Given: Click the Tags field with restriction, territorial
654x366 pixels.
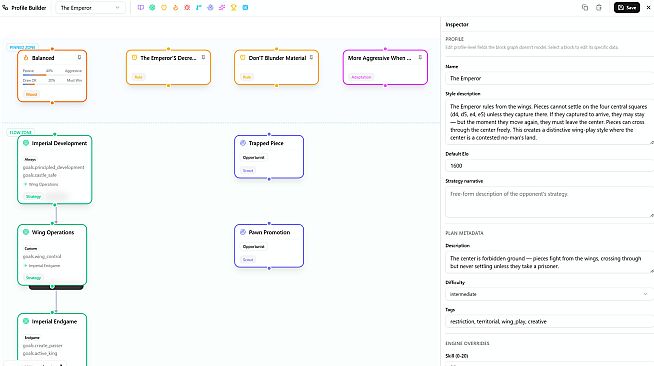Looking at the screenshot, I should click(x=549, y=321).
